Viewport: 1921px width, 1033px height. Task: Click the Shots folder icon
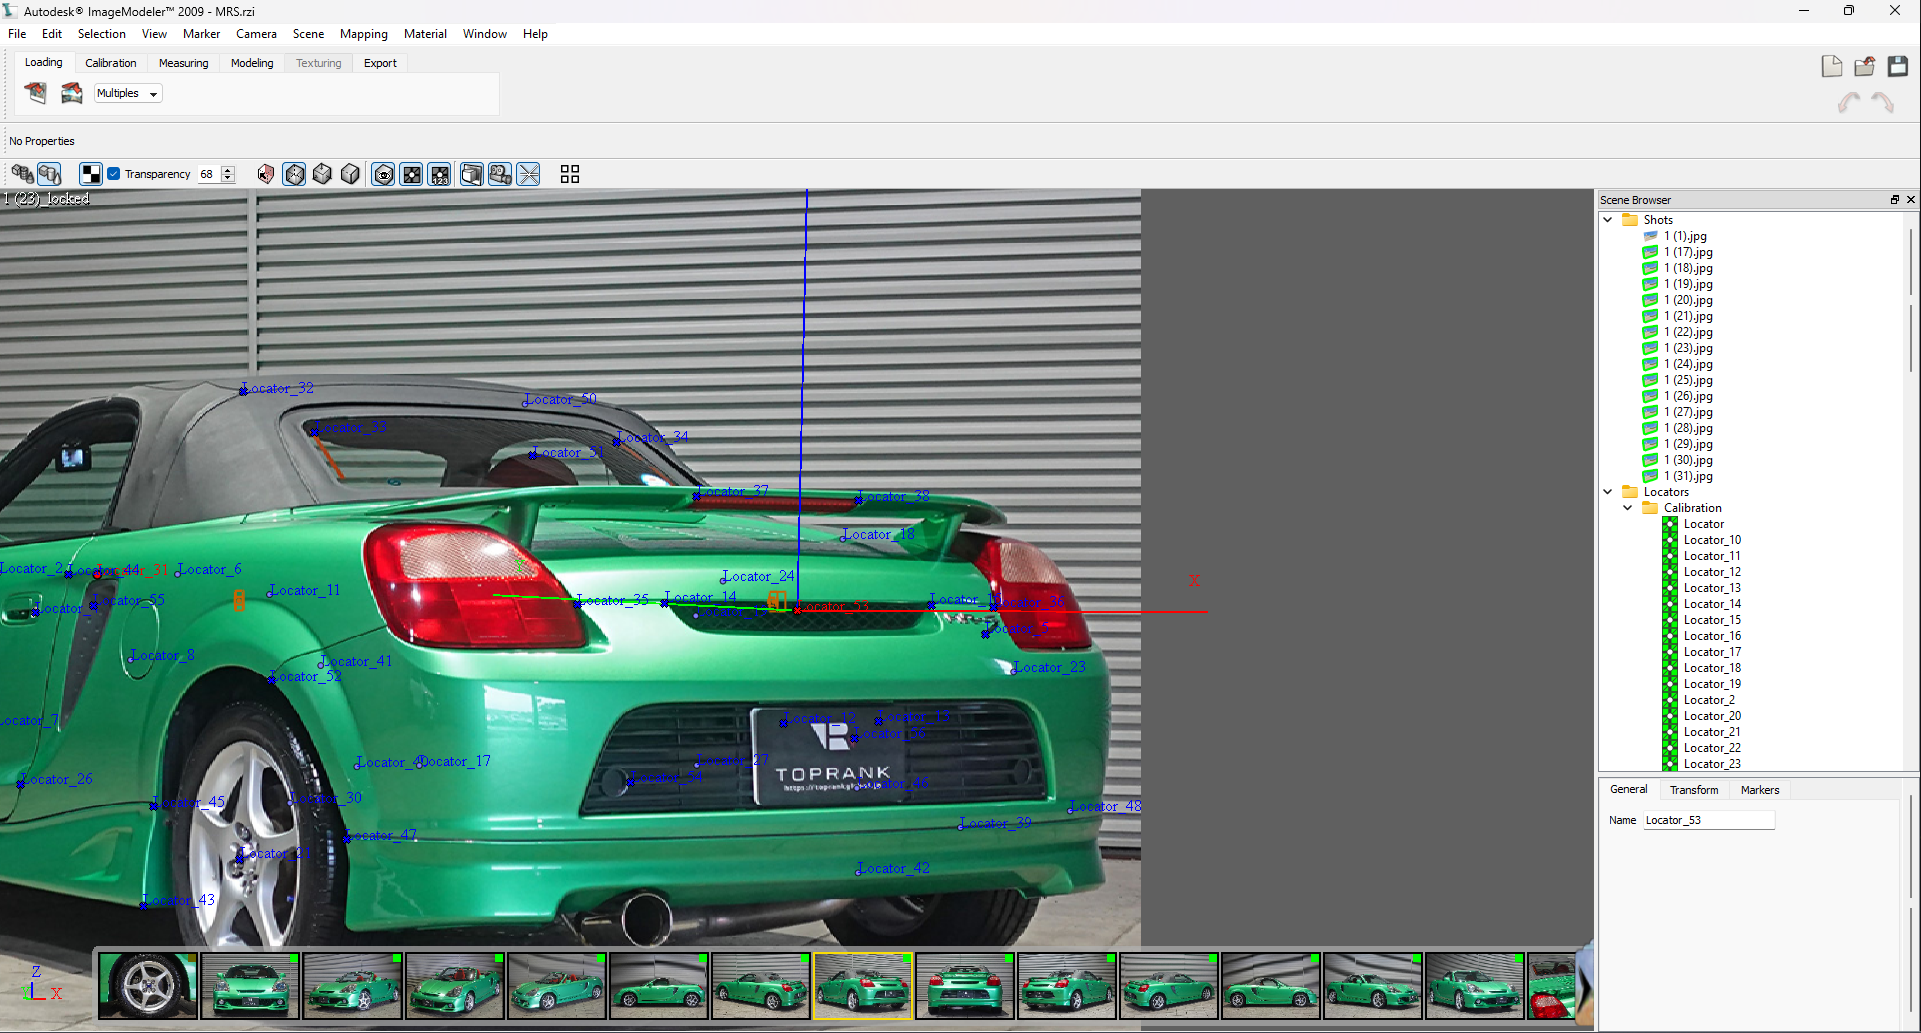point(1630,220)
